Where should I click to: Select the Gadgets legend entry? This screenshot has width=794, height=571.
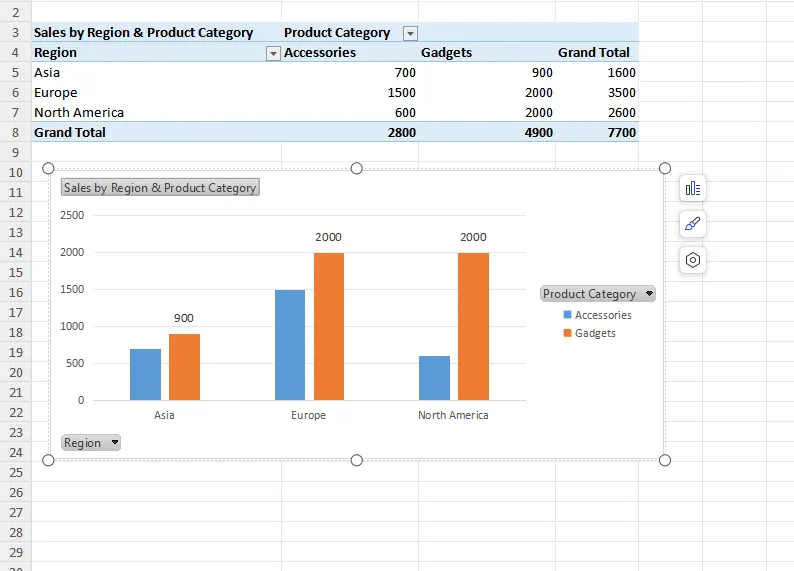pos(595,333)
